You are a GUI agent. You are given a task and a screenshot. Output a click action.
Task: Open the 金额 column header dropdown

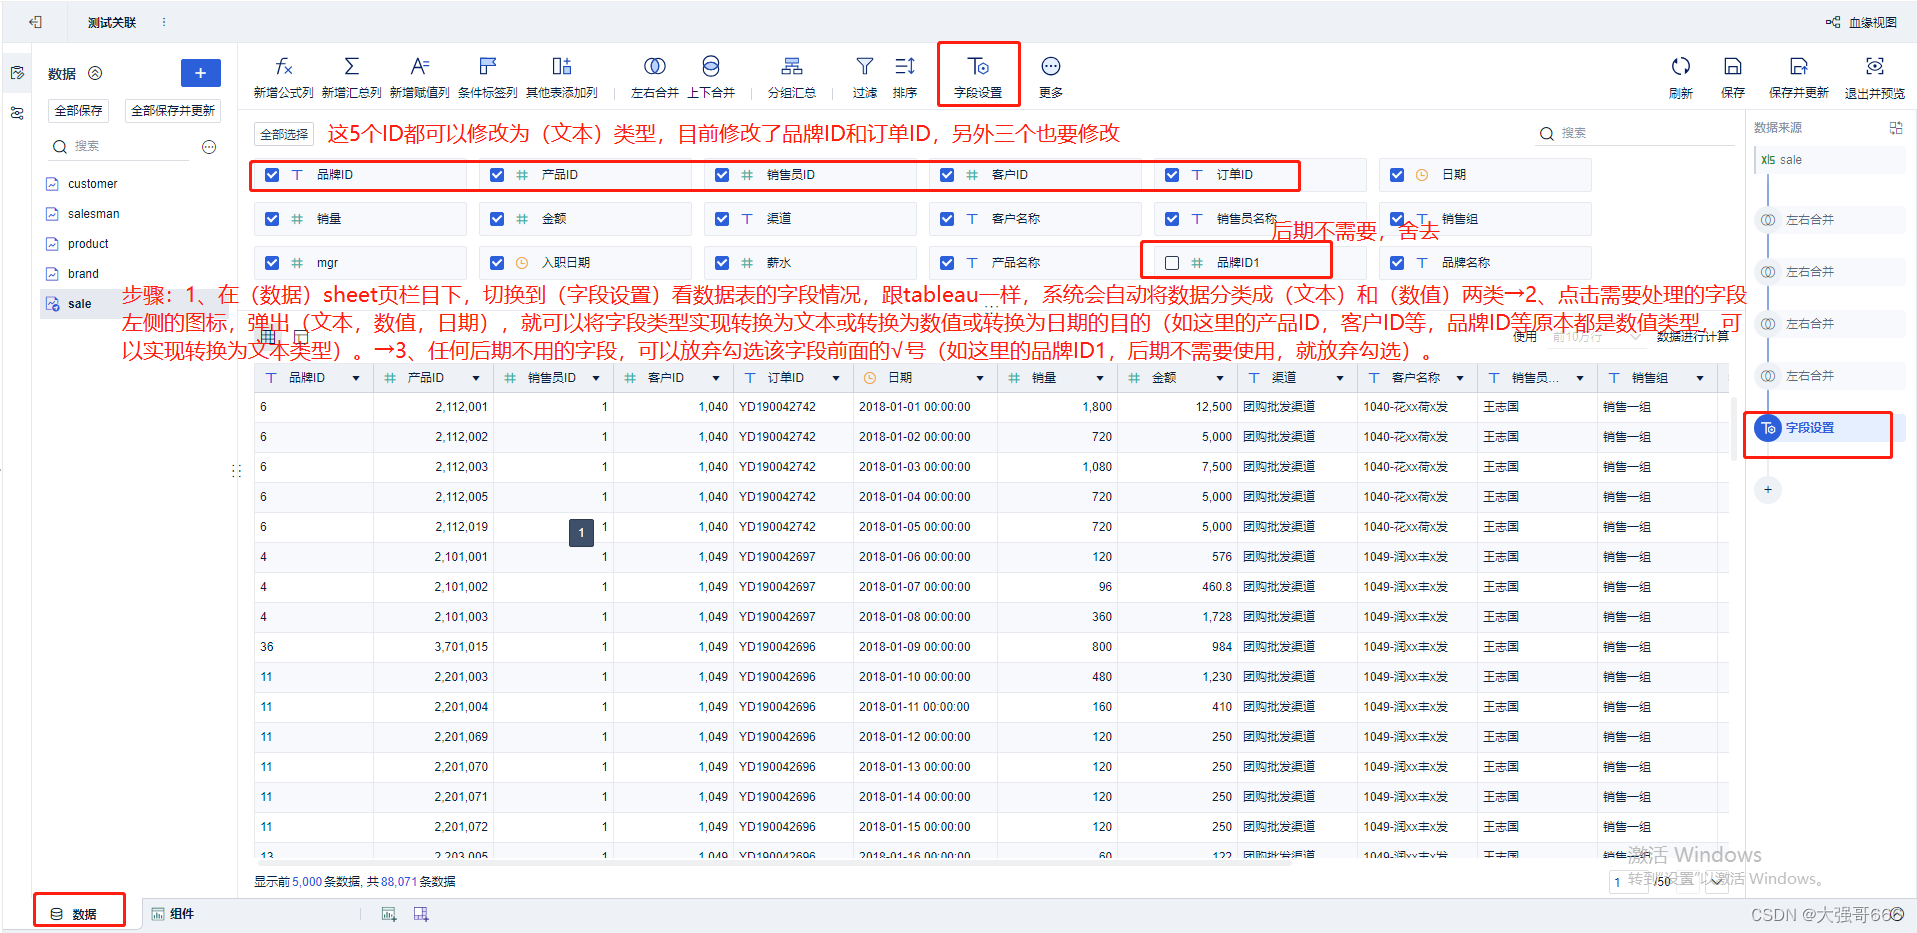(x=1220, y=378)
